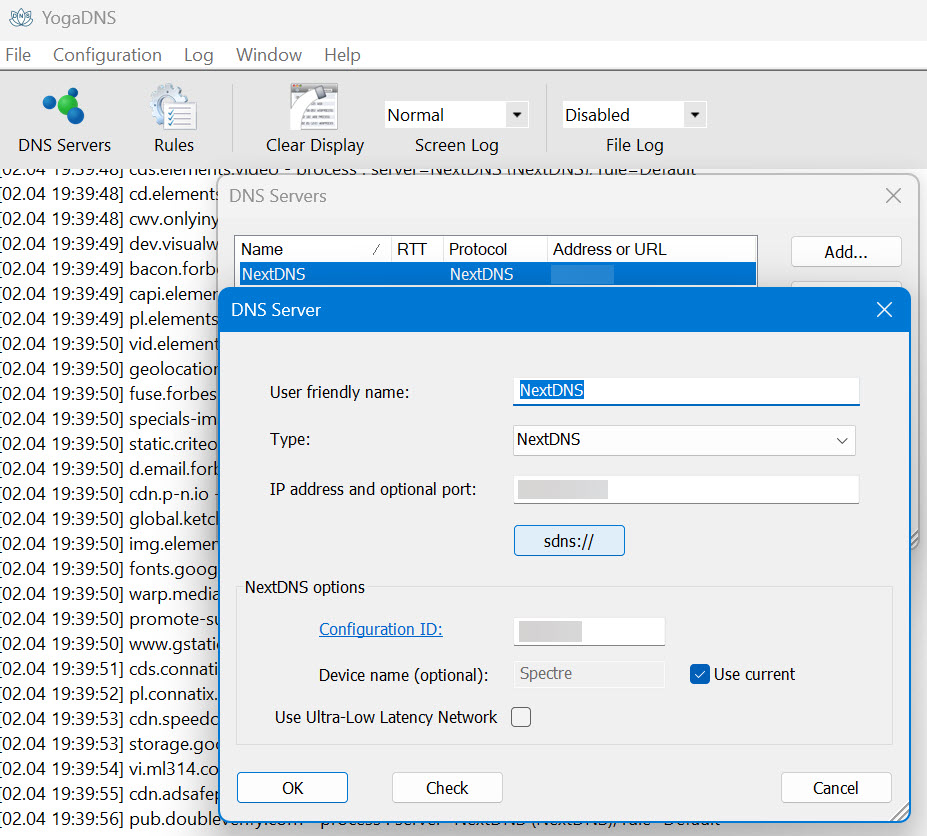Click the Check button
The height and width of the screenshot is (836, 927).
tap(447, 788)
